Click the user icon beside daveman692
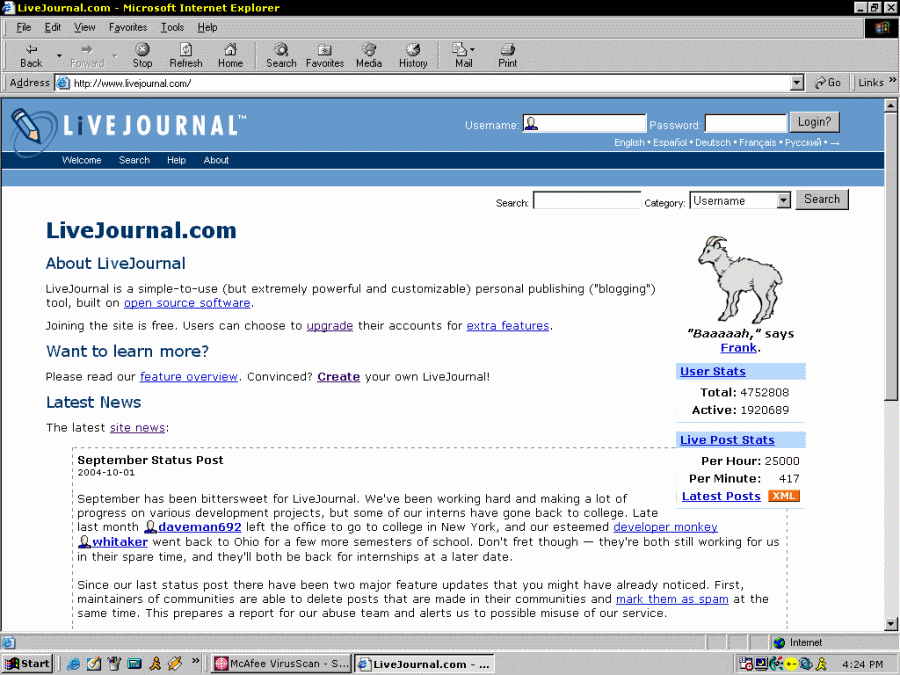 (x=150, y=527)
